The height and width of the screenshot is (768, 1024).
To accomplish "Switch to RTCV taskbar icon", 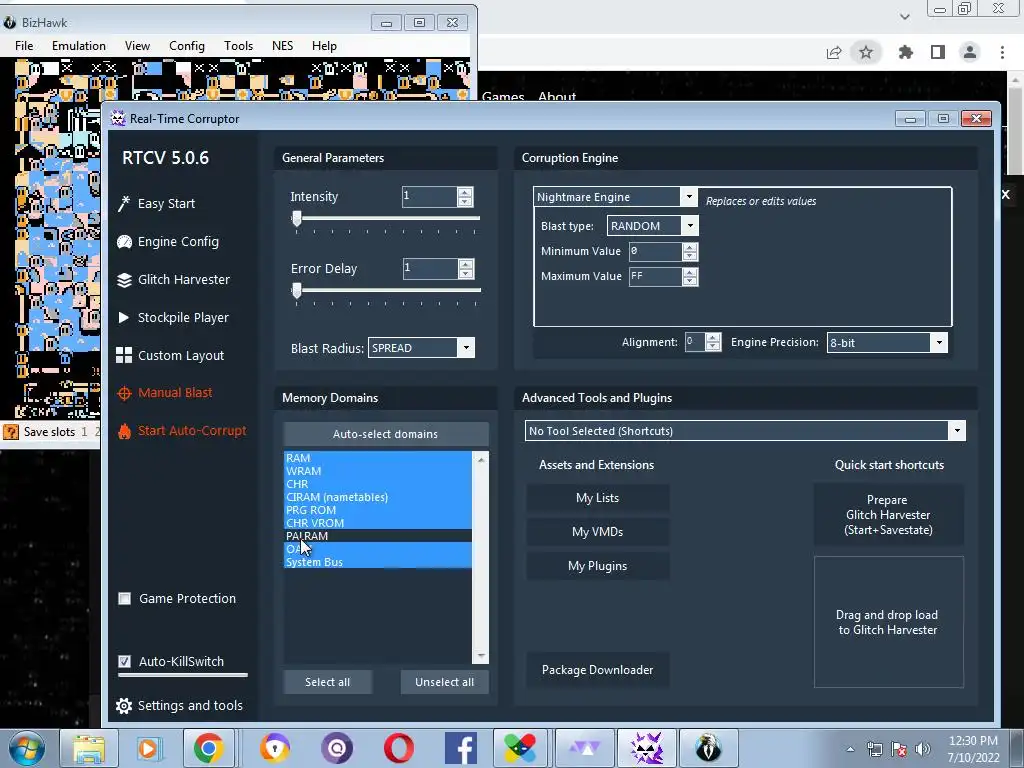I will [x=647, y=748].
